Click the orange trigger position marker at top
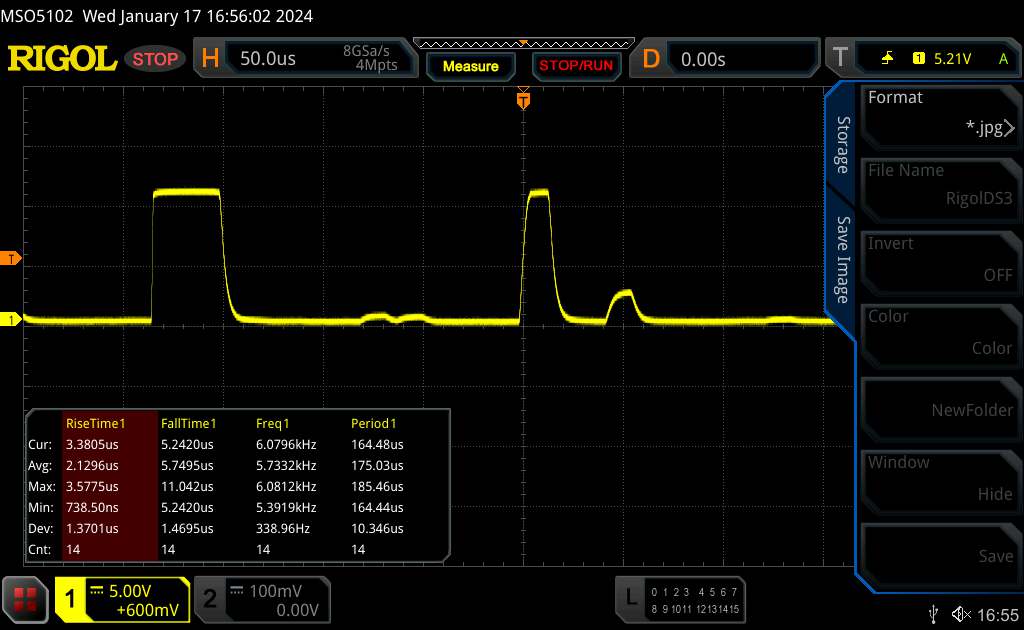This screenshot has width=1024, height=630. coord(522,100)
